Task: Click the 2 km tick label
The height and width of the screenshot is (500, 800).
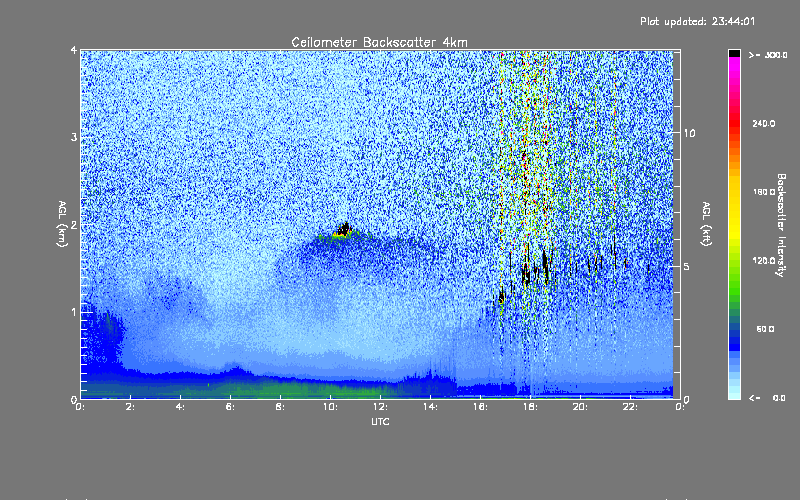Action: pos(74,224)
